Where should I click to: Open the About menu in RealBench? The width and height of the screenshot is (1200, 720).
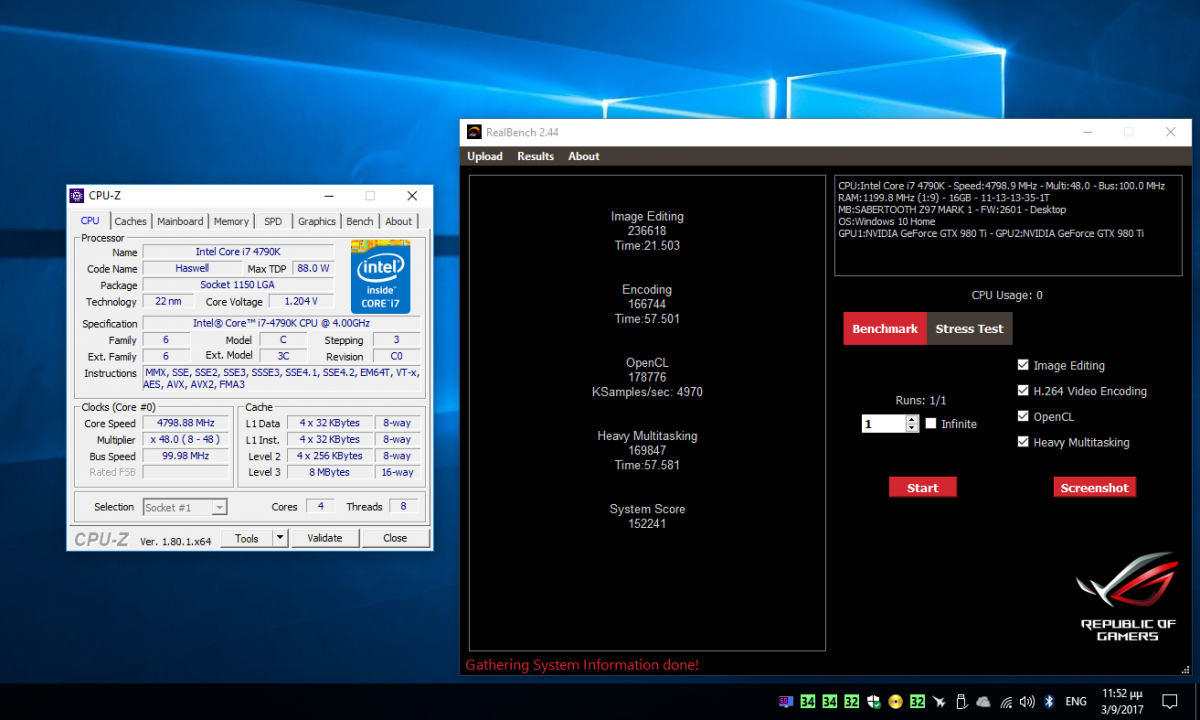click(584, 156)
